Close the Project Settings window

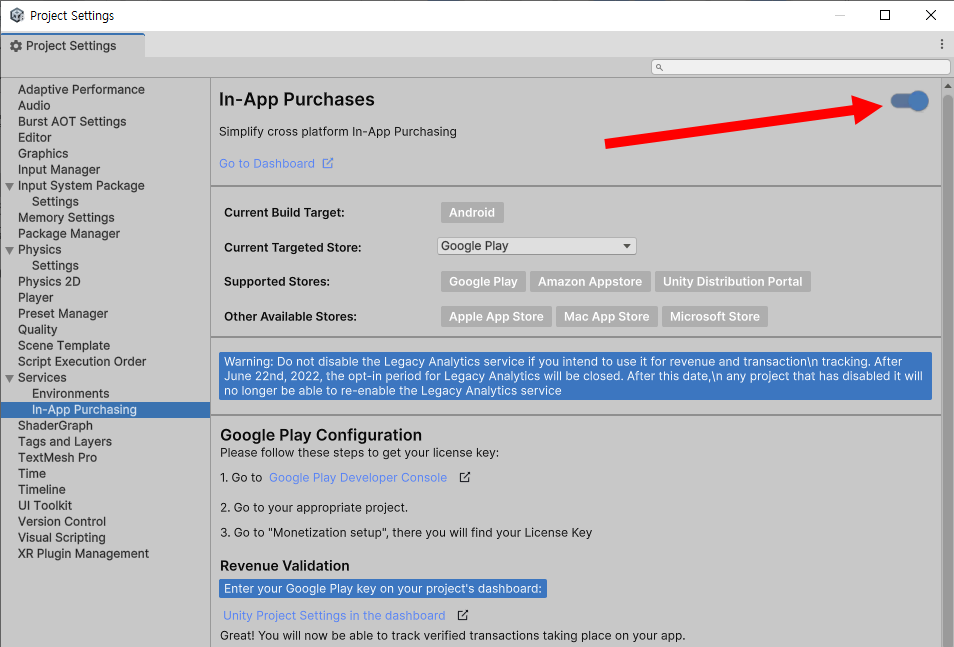click(931, 15)
